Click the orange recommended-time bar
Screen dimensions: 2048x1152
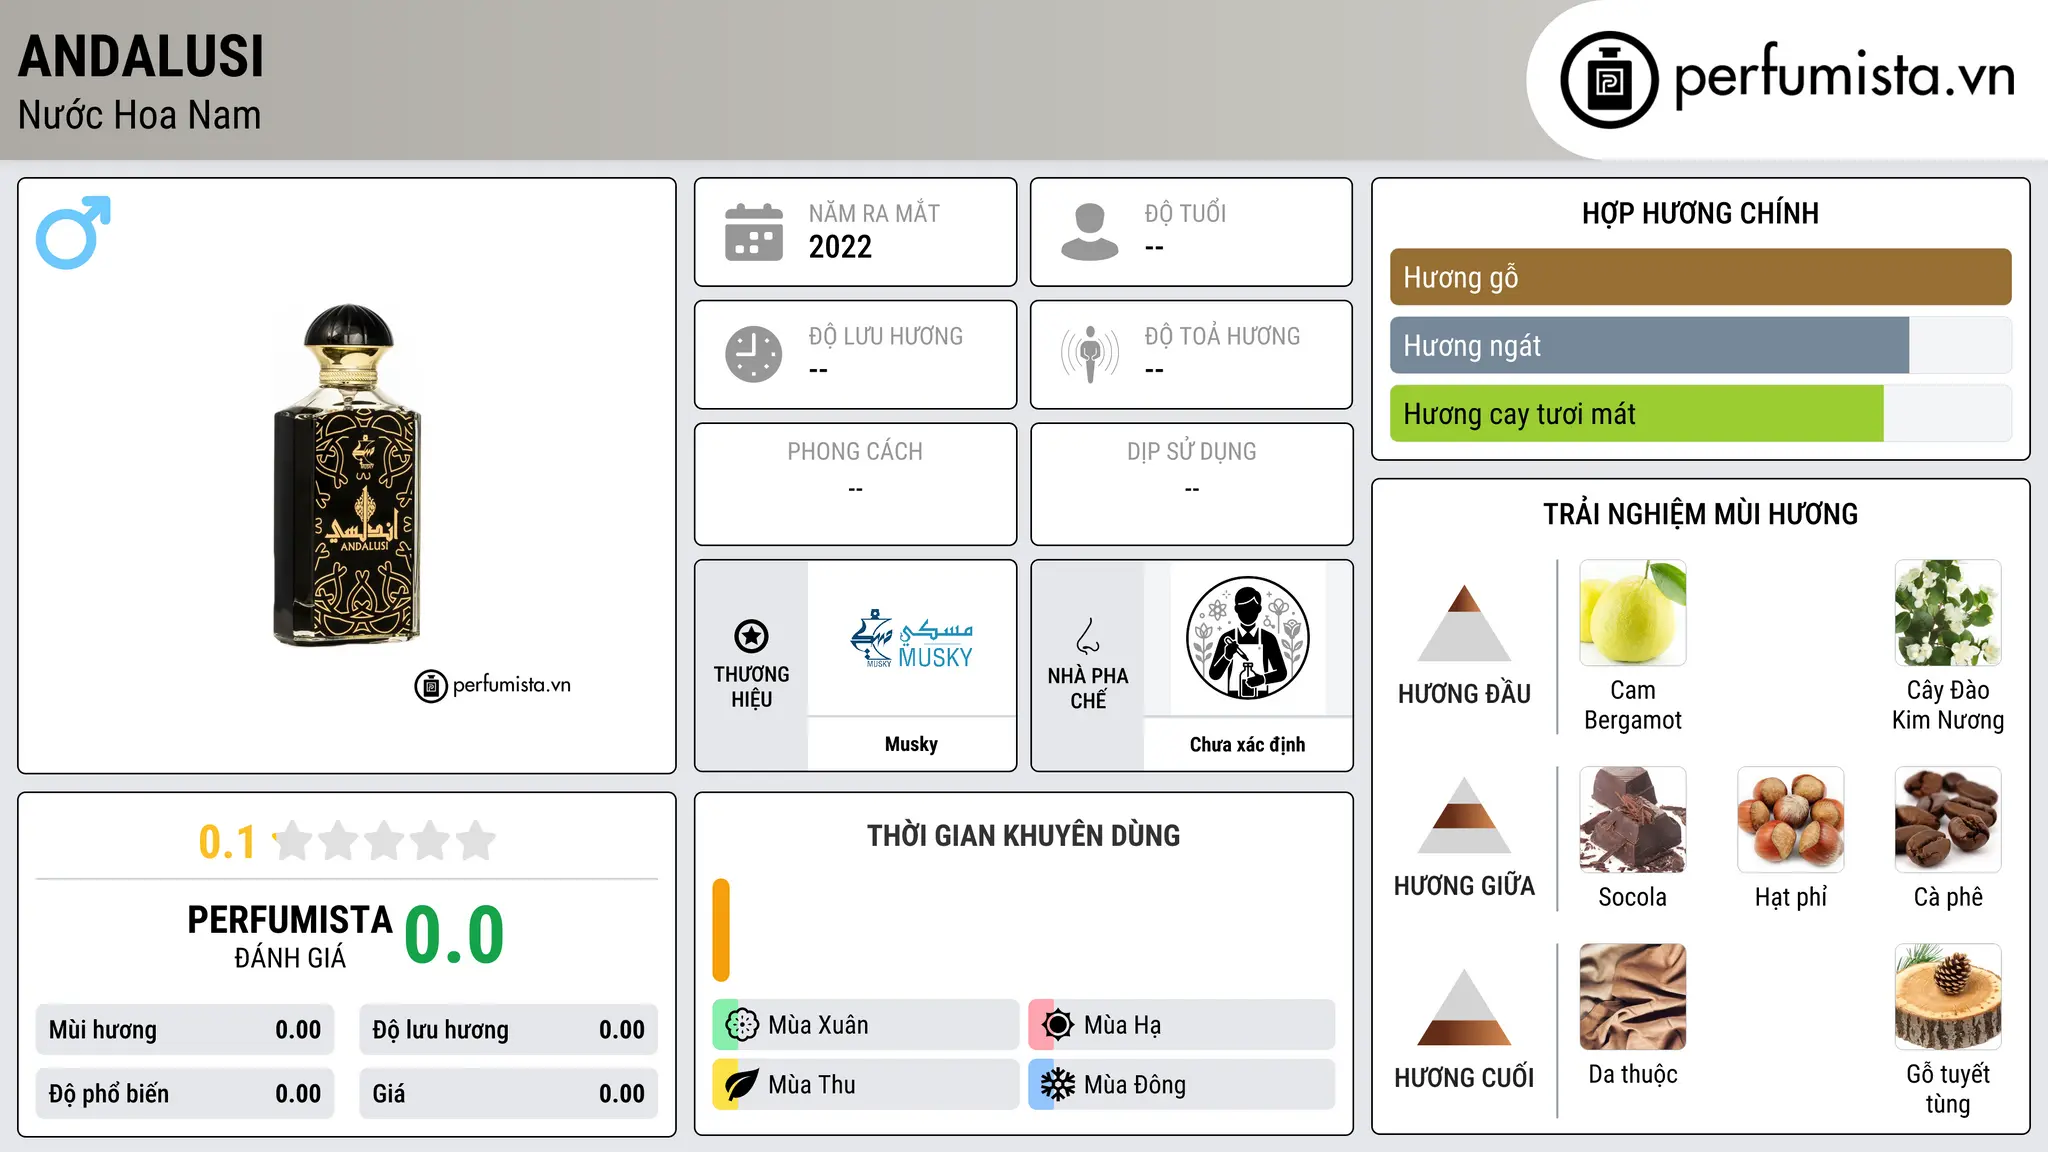(x=721, y=930)
